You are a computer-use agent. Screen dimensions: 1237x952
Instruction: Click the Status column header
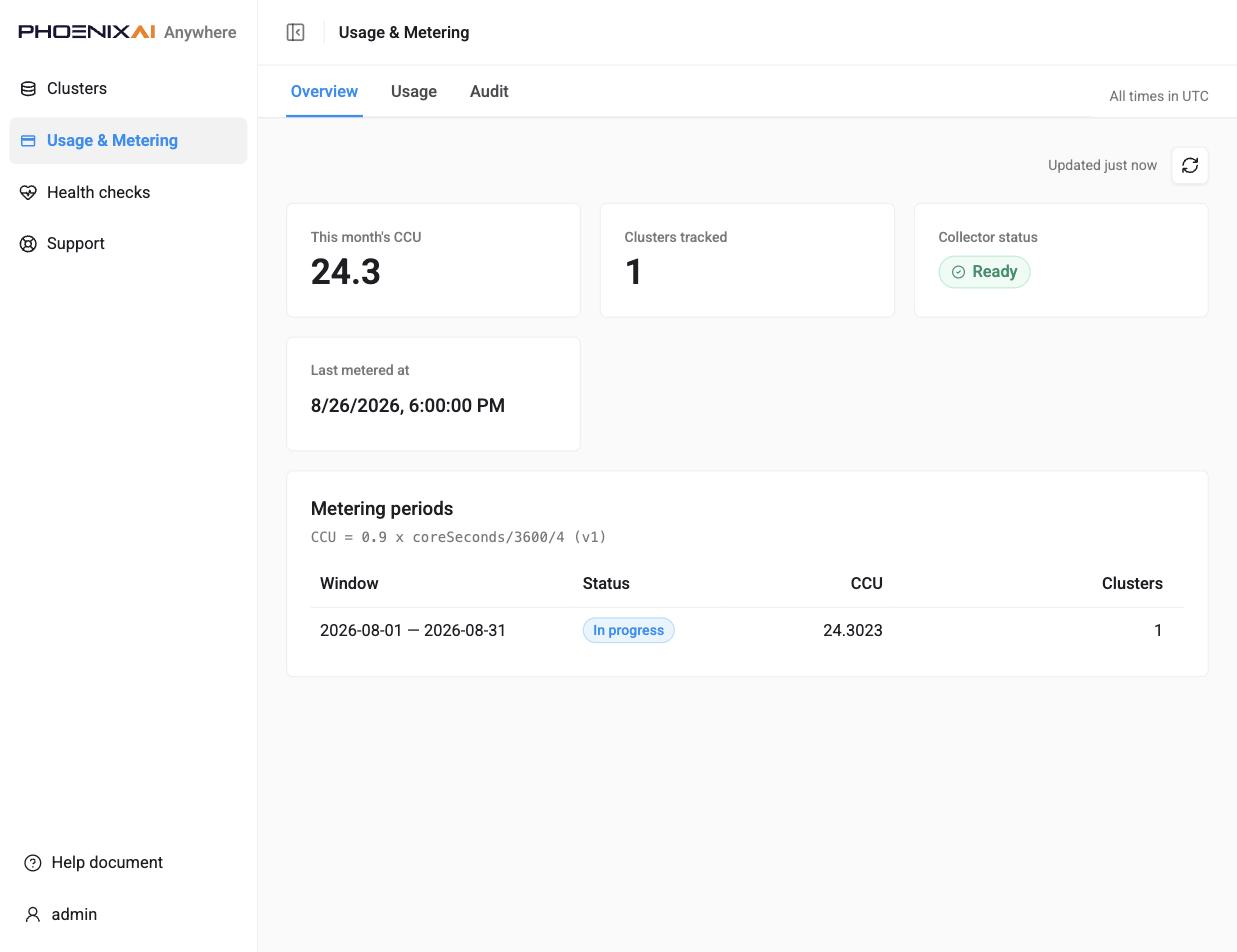click(x=606, y=584)
